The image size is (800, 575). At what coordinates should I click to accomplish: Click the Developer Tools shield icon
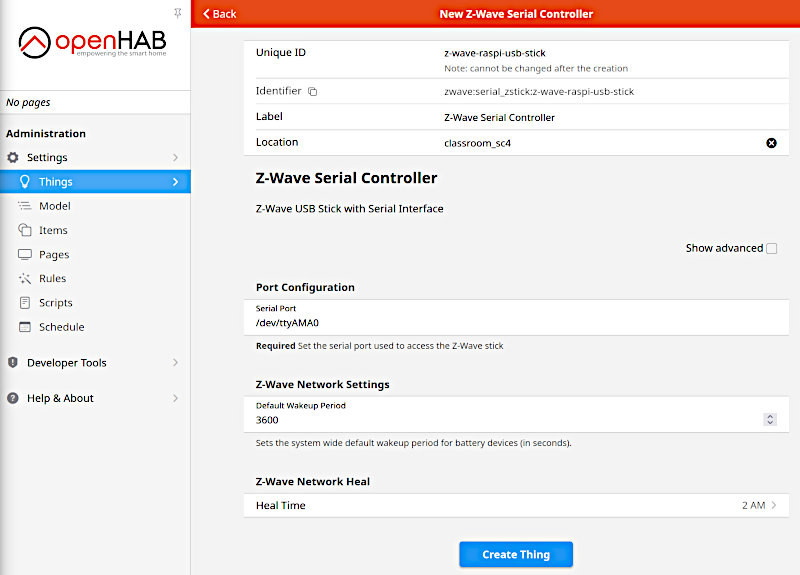(x=13, y=363)
